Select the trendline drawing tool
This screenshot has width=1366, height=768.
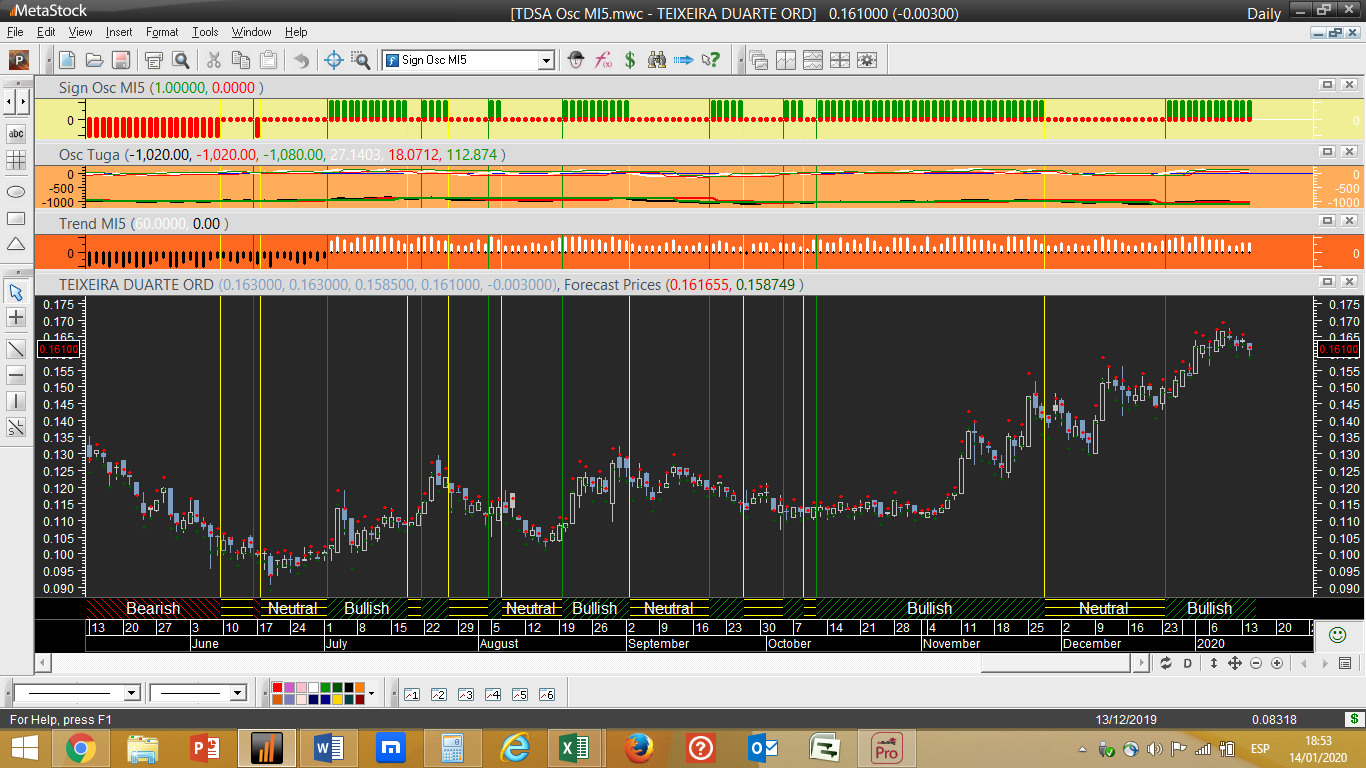tap(16, 348)
